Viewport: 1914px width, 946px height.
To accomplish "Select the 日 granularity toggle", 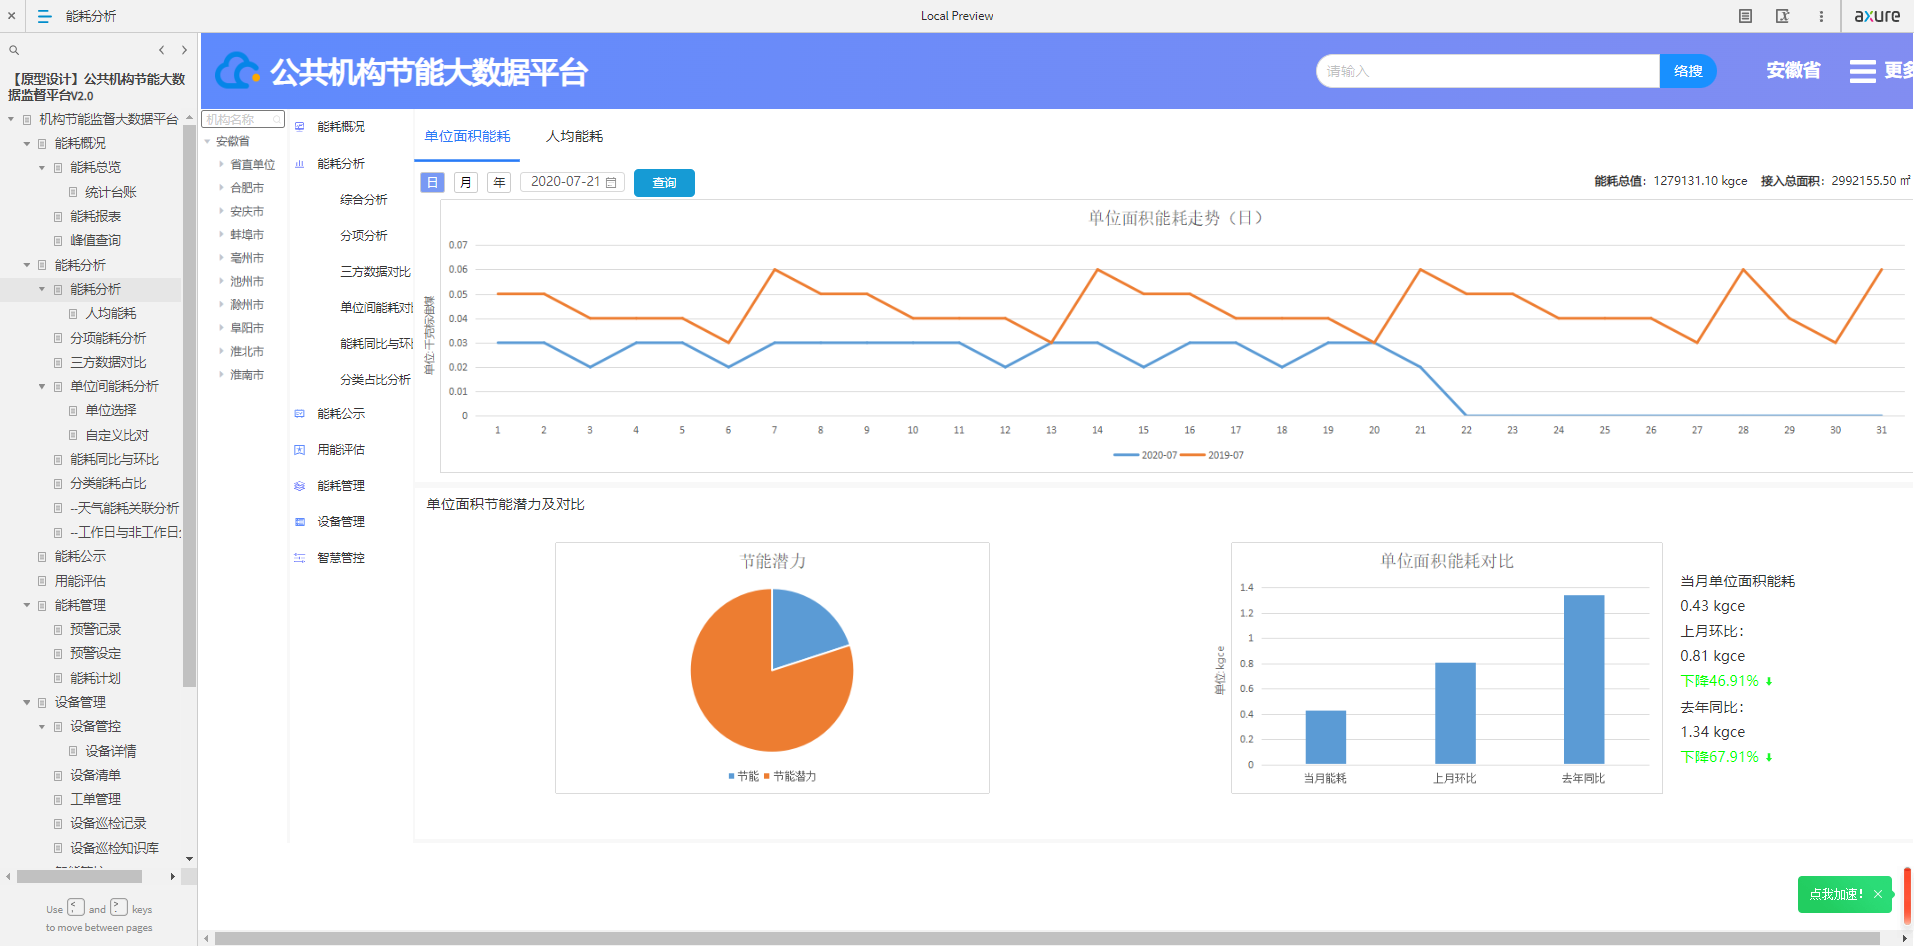I will pyautogui.click(x=432, y=182).
